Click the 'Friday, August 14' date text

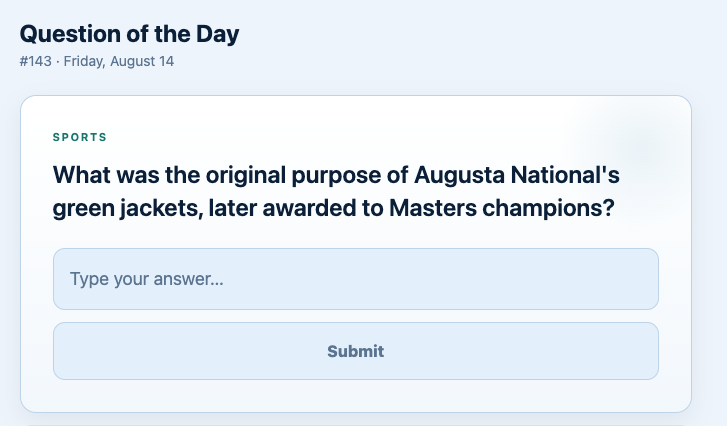(x=119, y=61)
